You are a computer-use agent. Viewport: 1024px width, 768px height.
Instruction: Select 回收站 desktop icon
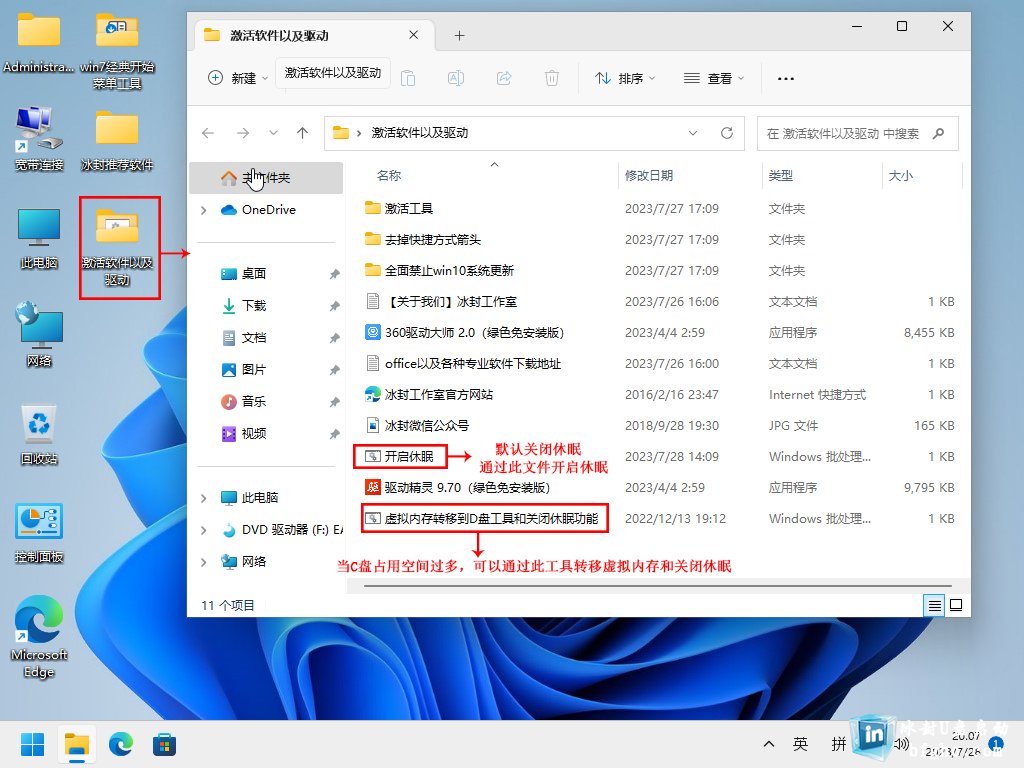[x=39, y=435]
